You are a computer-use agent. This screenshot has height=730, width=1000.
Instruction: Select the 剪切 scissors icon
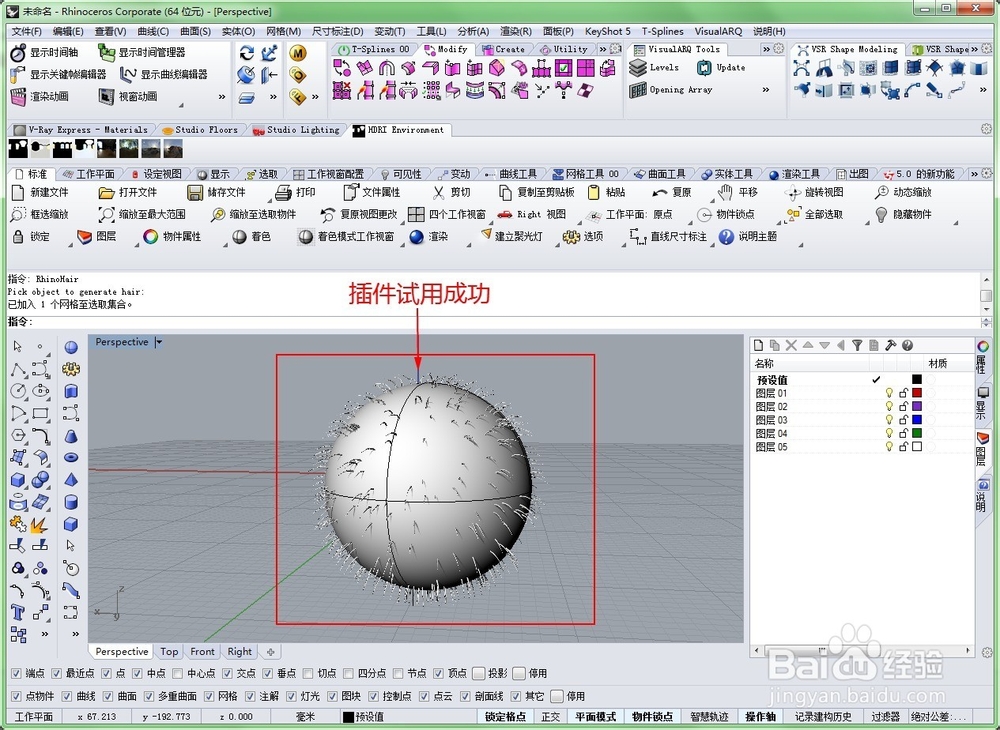438,192
